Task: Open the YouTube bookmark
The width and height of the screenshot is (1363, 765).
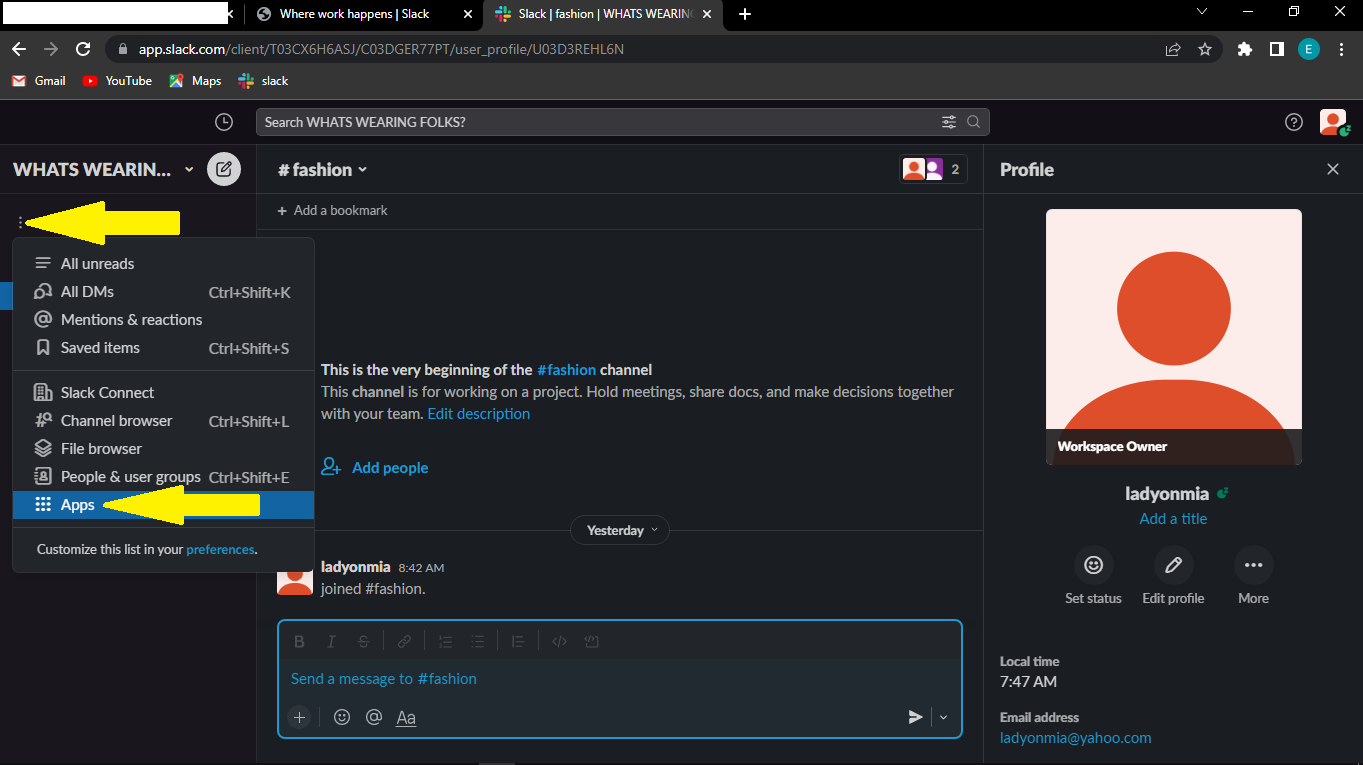Action: point(118,81)
